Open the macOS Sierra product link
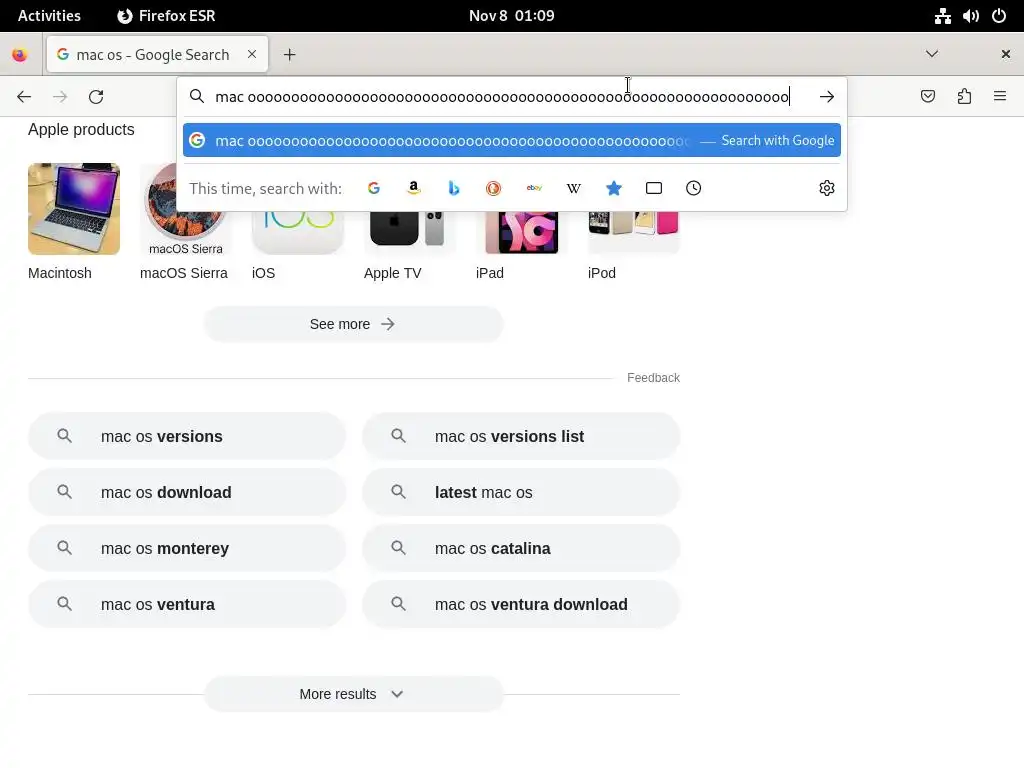 [x=184, y=273]
